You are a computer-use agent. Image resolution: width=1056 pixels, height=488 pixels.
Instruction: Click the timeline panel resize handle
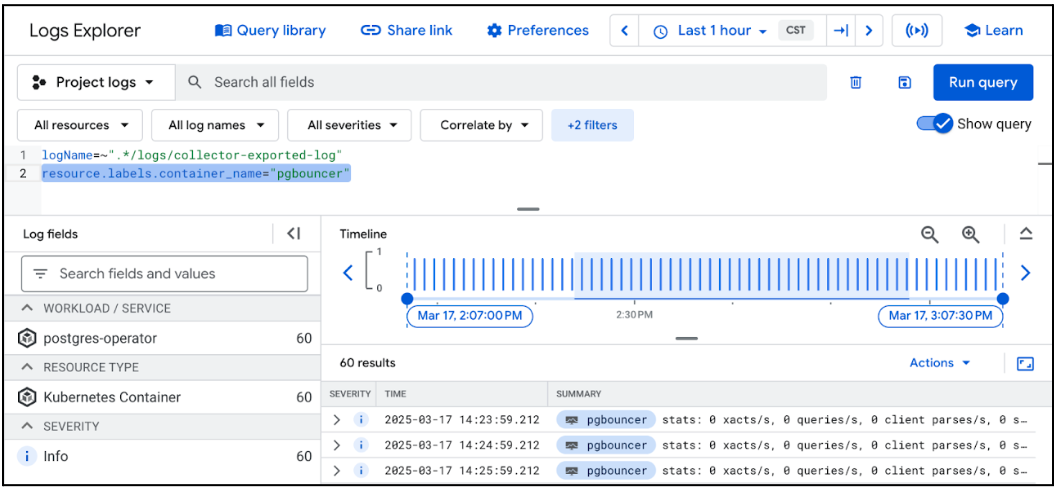686,338
